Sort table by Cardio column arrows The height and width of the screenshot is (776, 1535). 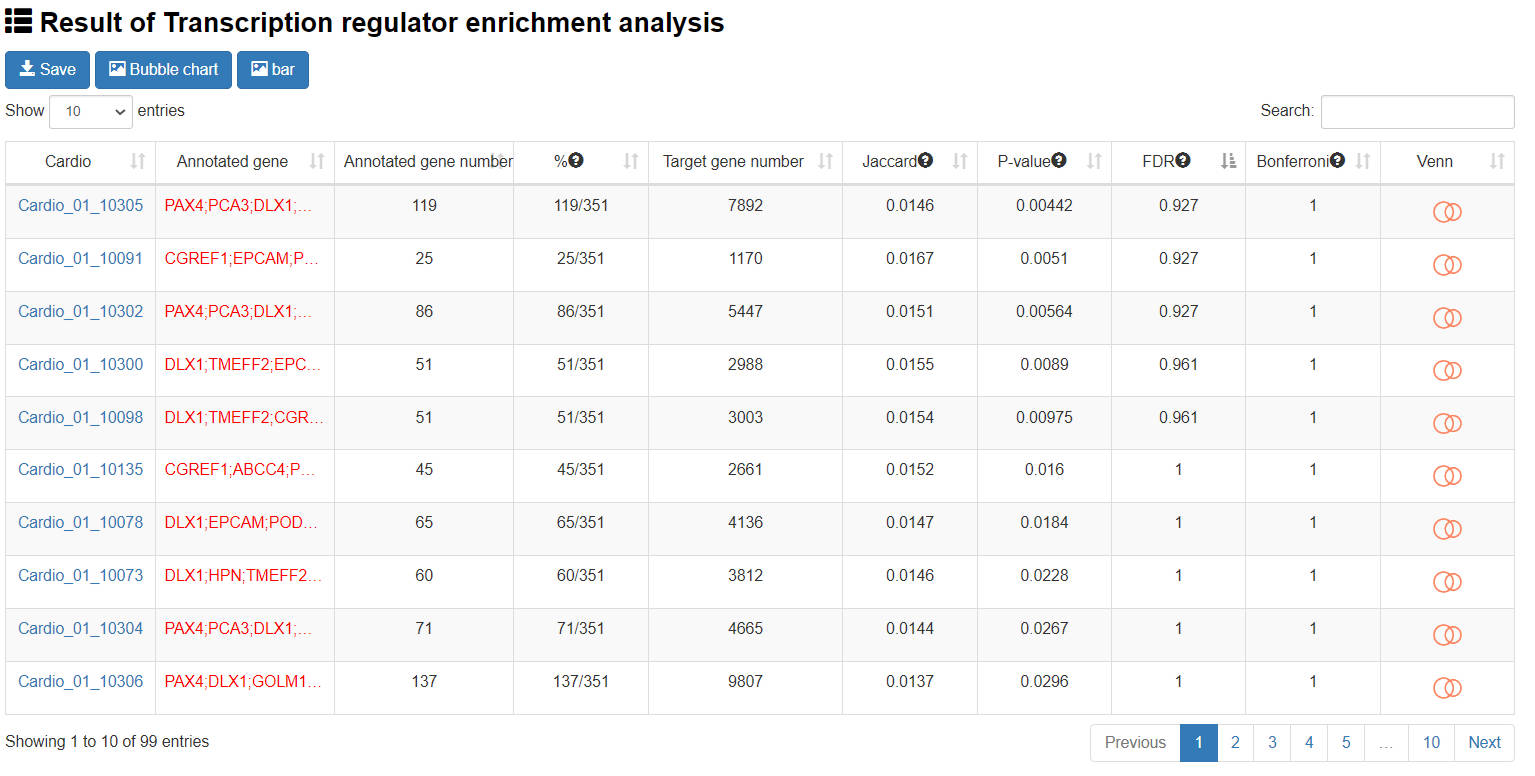coord(138,161)
